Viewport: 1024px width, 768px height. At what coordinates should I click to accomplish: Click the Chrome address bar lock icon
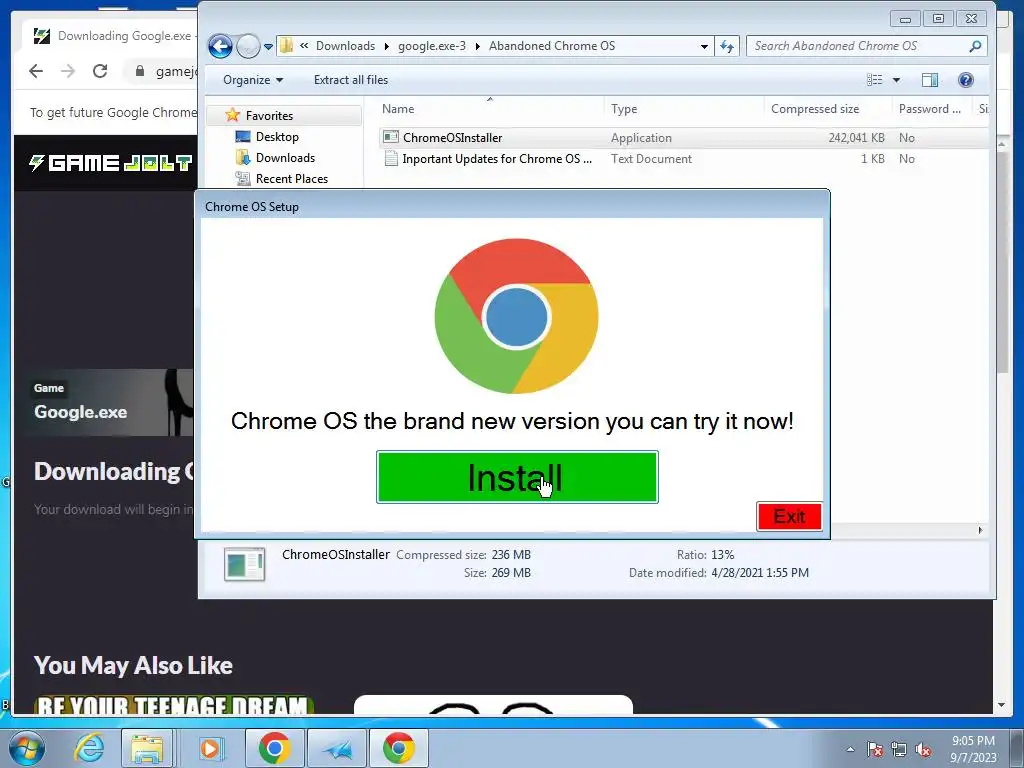click(139, 71)
